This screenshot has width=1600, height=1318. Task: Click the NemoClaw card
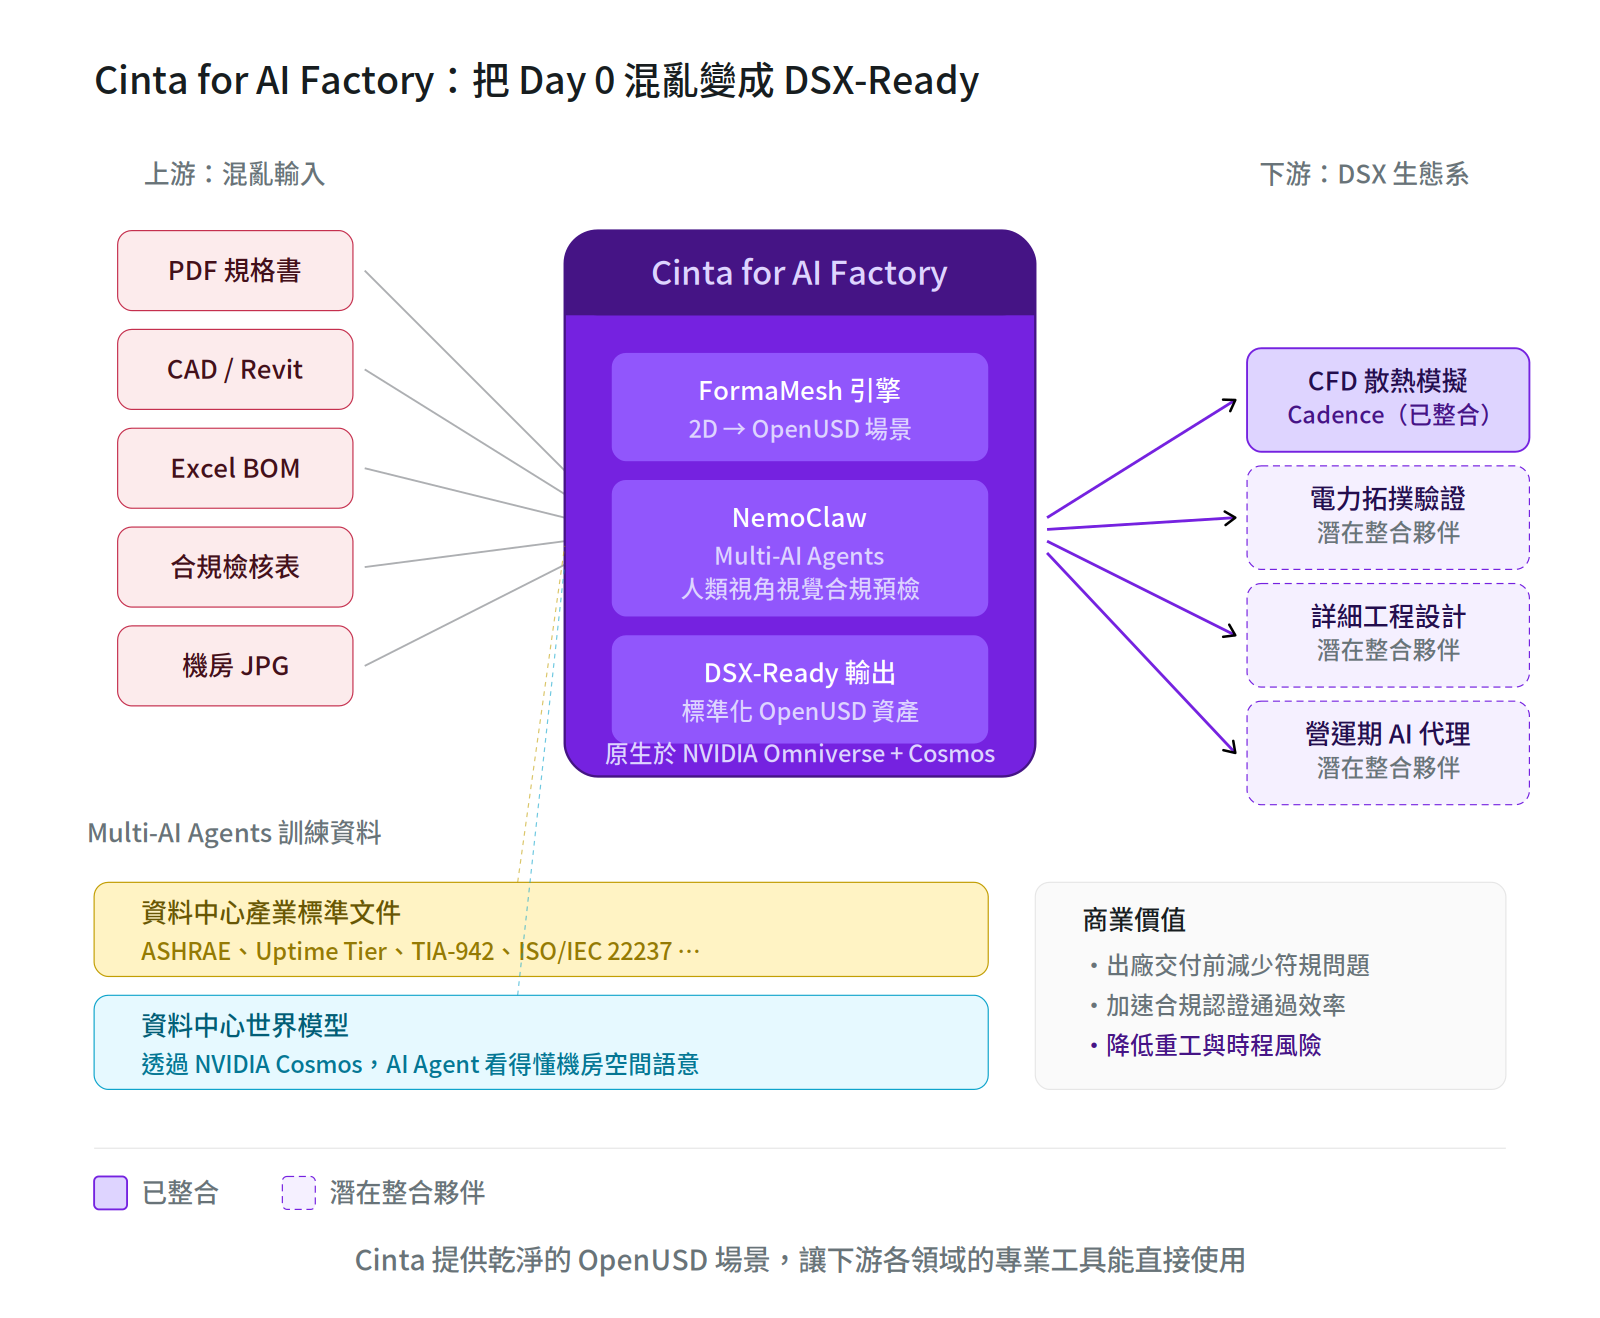pos(800,548)
